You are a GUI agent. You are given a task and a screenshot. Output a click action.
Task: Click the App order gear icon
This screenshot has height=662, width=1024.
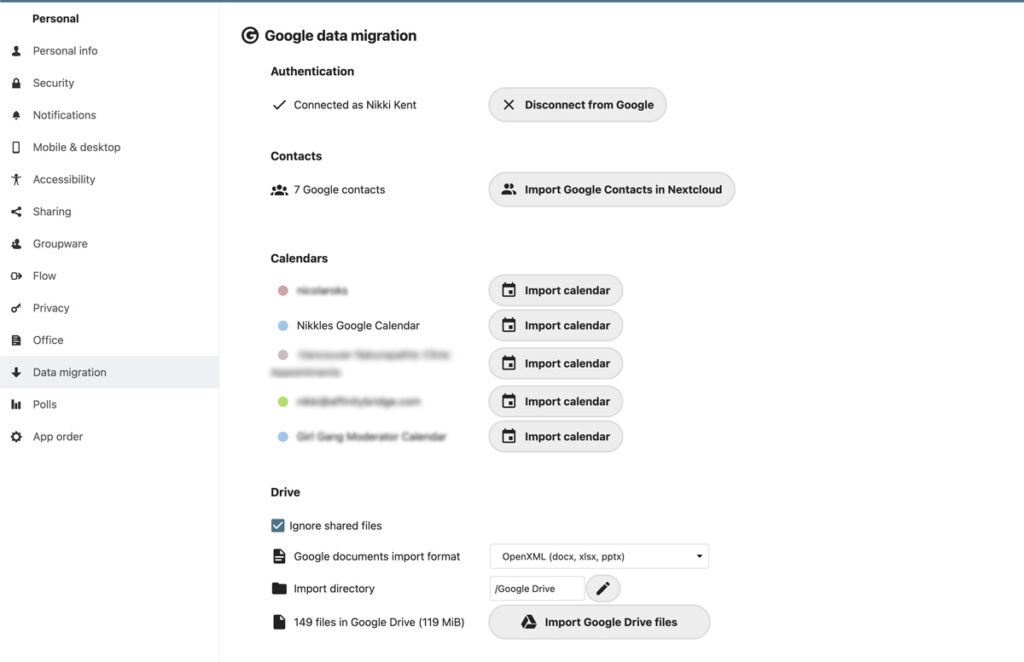tap(14, 436)
